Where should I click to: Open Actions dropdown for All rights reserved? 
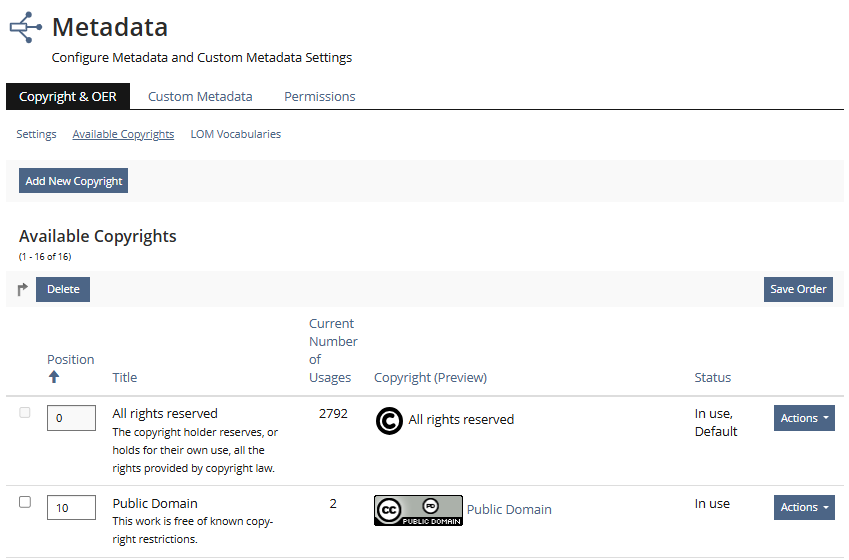(x=804, y=418)
